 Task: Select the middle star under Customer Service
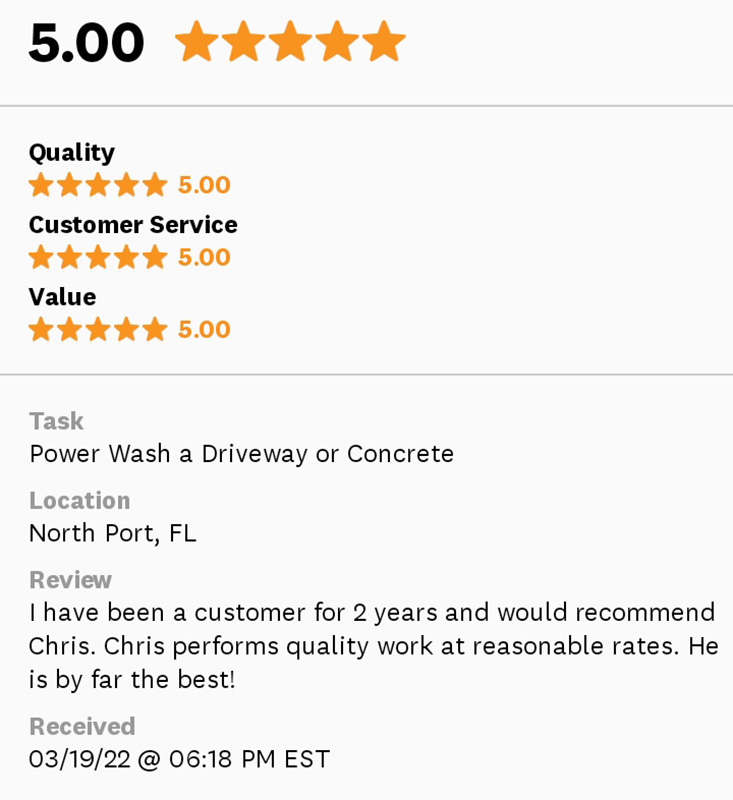(98, 257)
